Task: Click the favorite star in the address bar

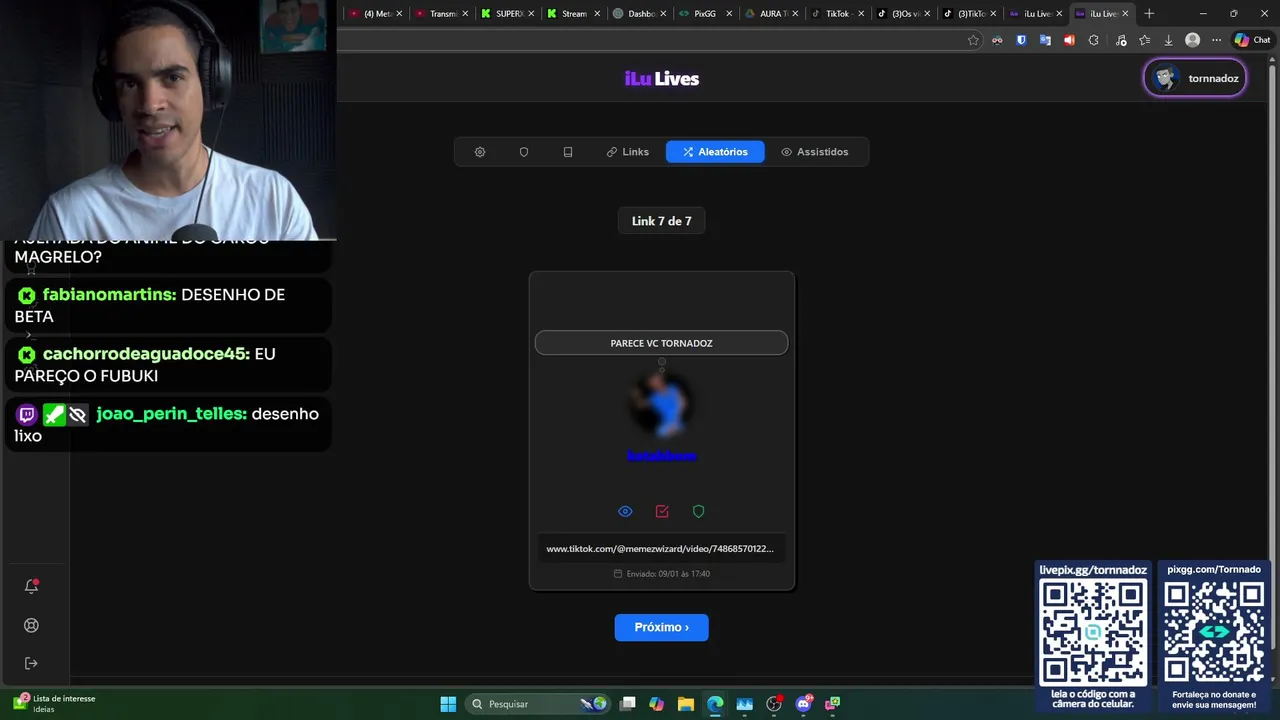Action: pyautogui.click(x=973, y=40)
